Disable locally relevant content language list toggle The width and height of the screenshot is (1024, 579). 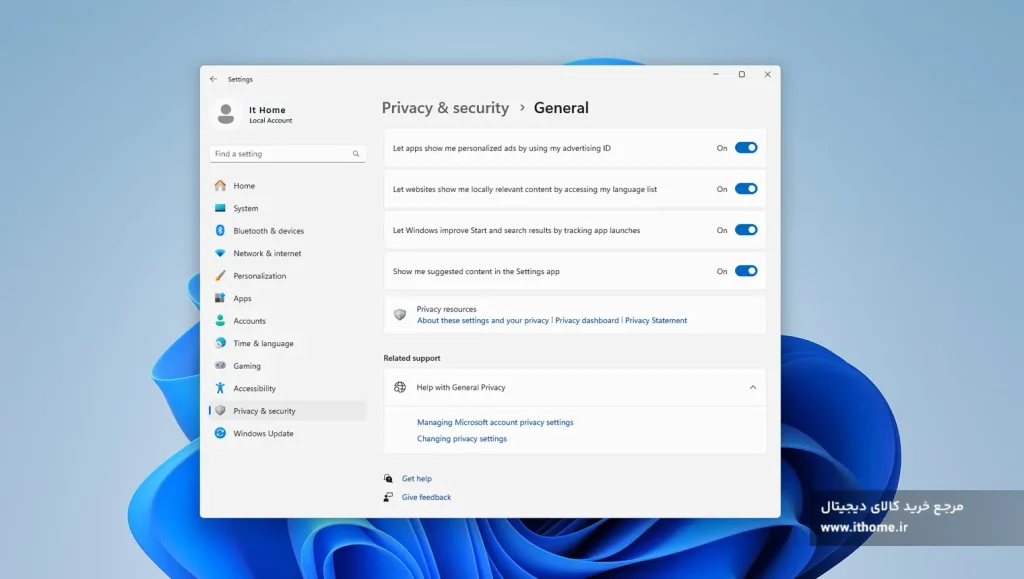746,189
